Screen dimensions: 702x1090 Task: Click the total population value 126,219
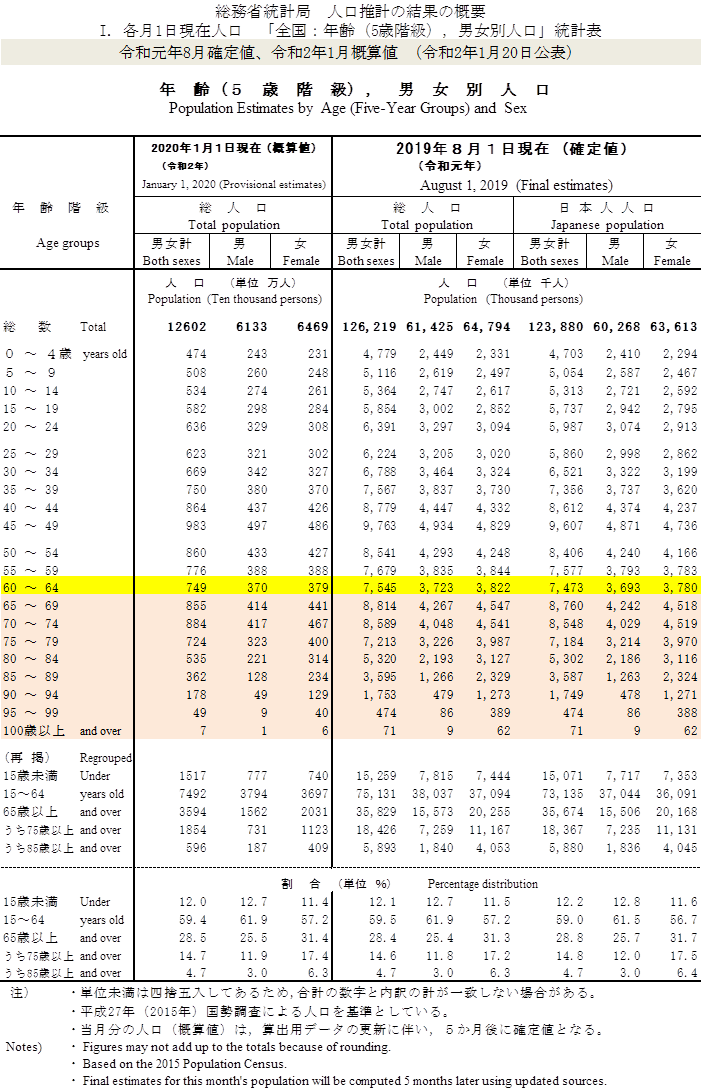[x=366, y=327]
